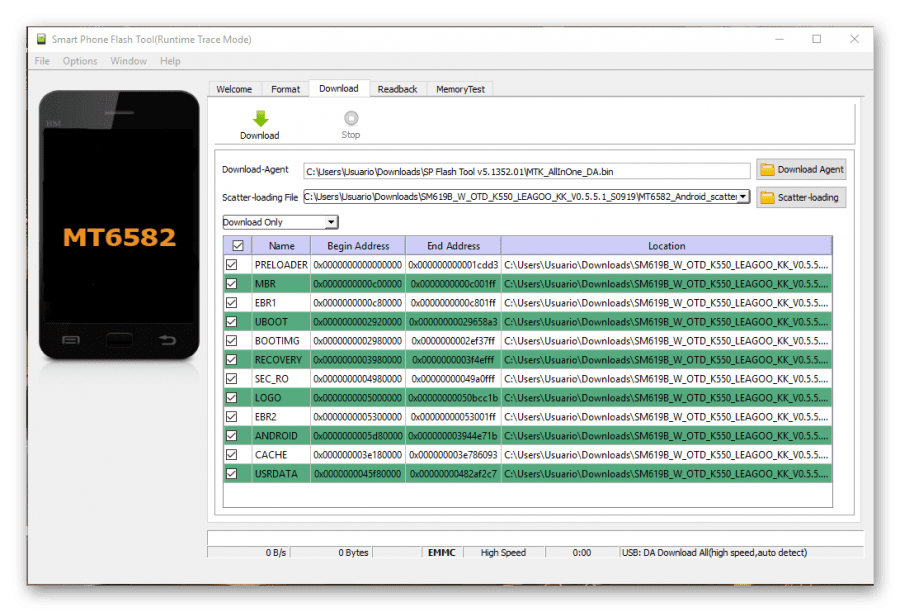Open the Options menu
This screenshot has width=900, height=612.
click(x=80, y=61)
